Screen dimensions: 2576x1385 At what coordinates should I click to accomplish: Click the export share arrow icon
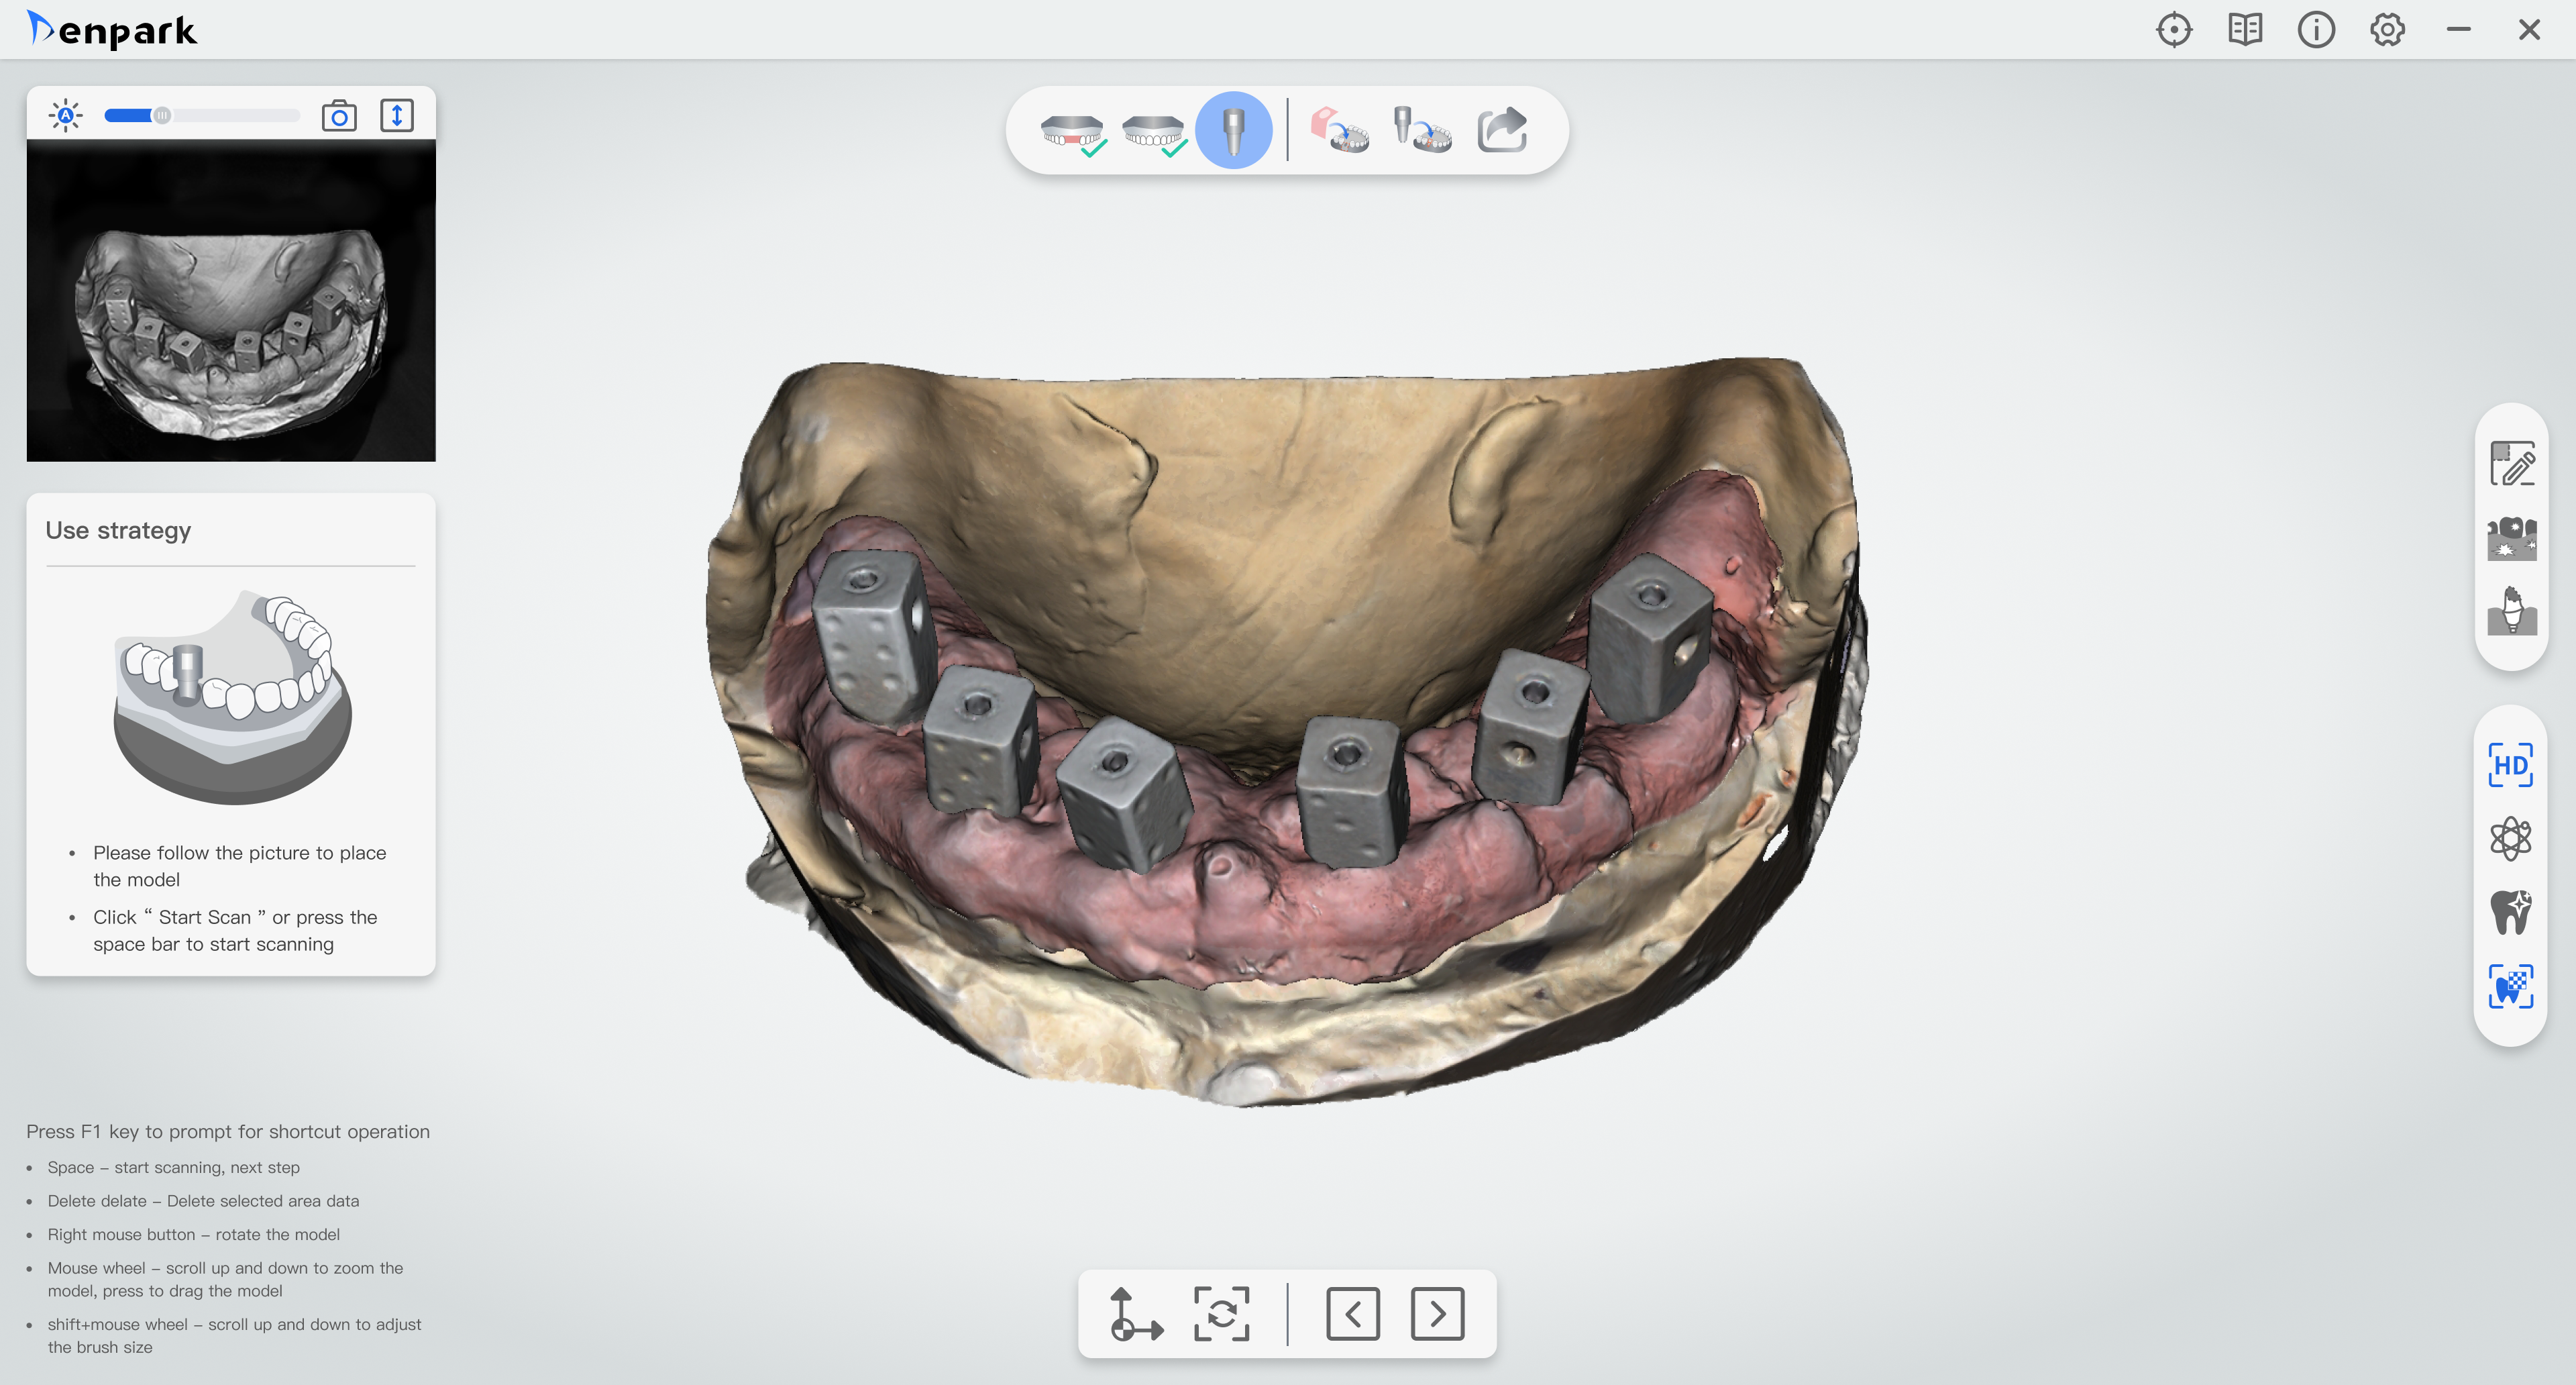tap(1502, 131)
